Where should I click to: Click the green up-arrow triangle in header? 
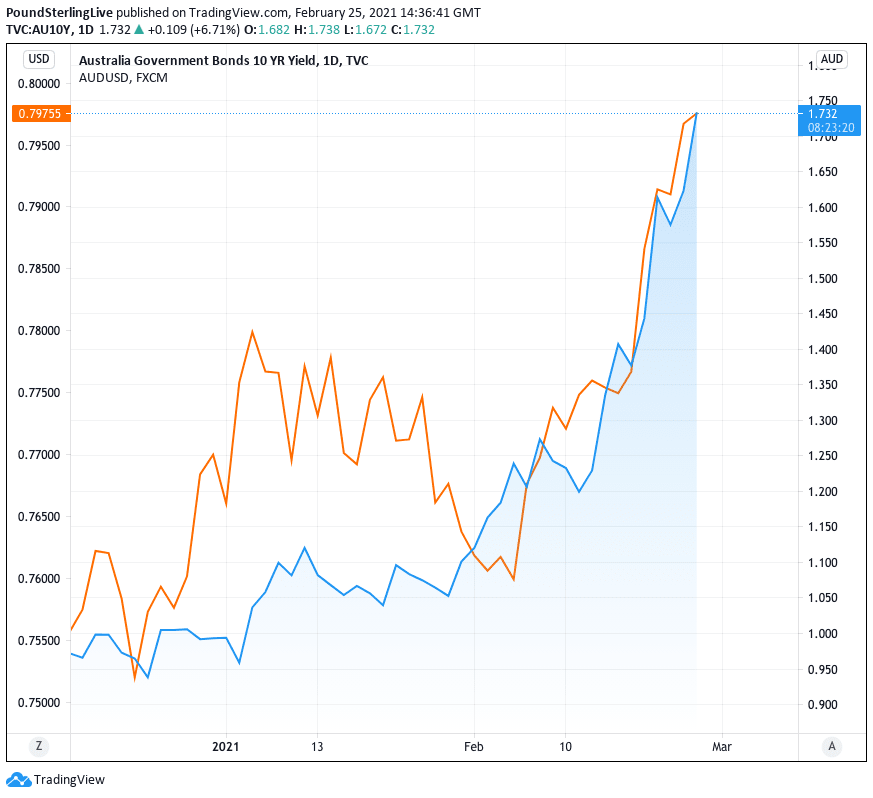point(139,29)
